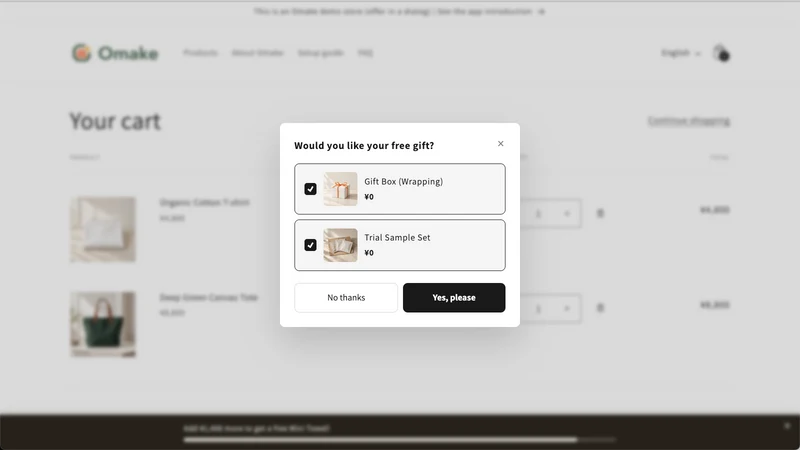This screenshot has height=450, width=800.
Task: Remove the cotton T-shirt with trash icon
Action: point(601,213)
